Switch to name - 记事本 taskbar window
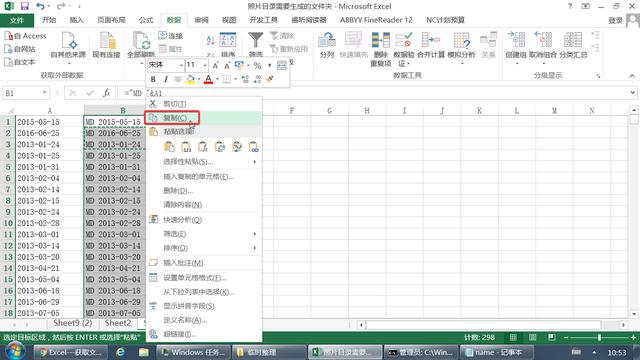Screen dimensions: 640x360 (x=496, y=352)
